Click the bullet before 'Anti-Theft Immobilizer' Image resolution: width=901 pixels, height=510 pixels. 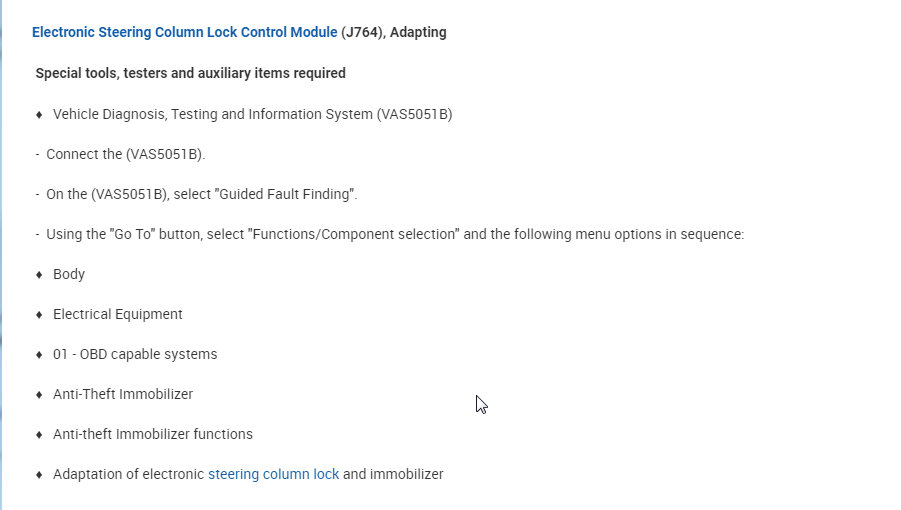coord(39,394)
